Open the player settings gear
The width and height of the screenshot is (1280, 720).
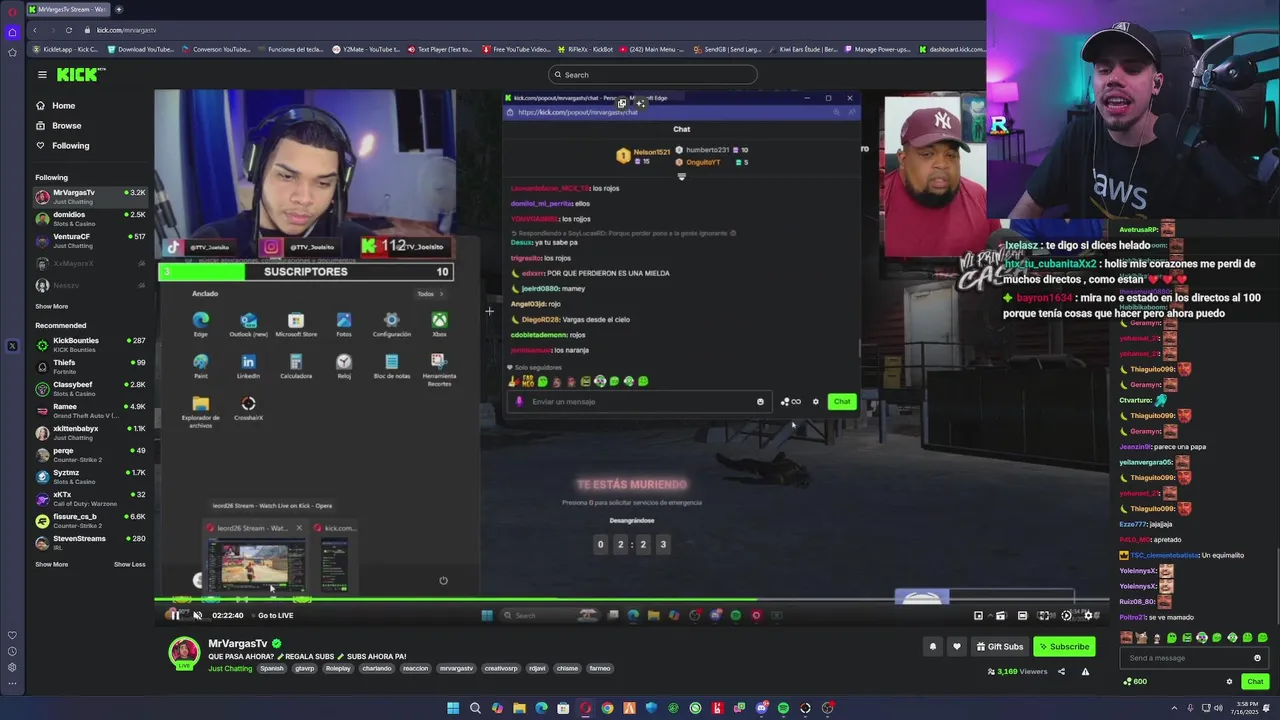click(x=1088, y=615)
